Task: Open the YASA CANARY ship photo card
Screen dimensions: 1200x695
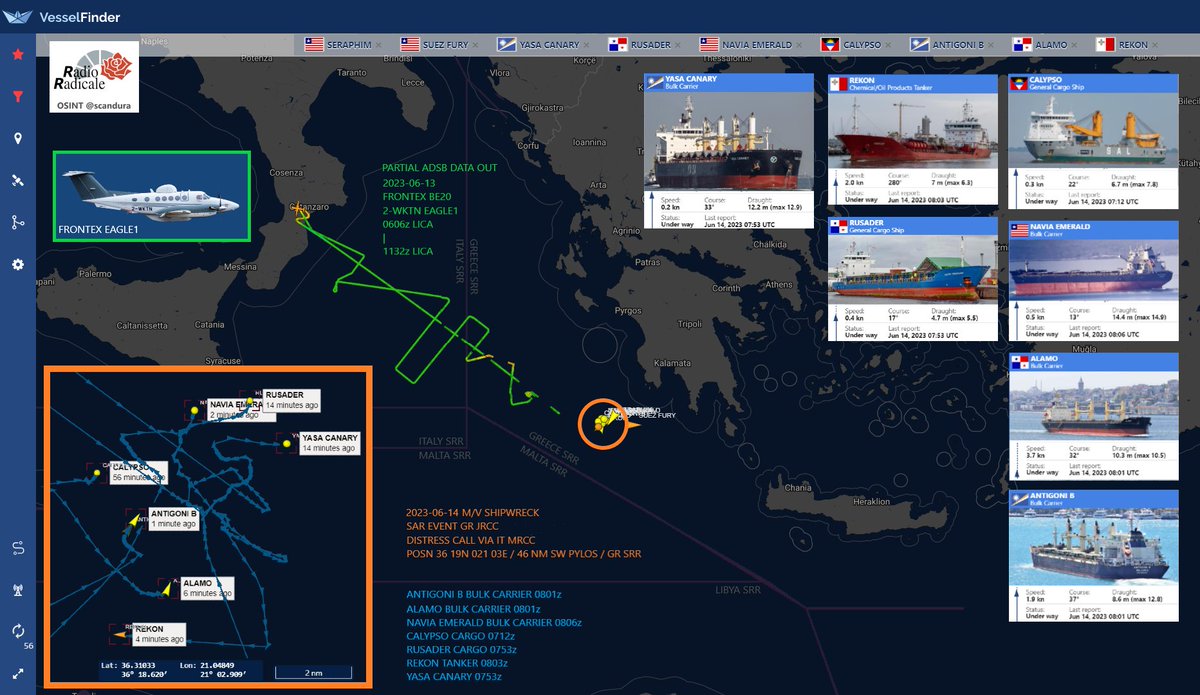Action: [x=730, y=150]
